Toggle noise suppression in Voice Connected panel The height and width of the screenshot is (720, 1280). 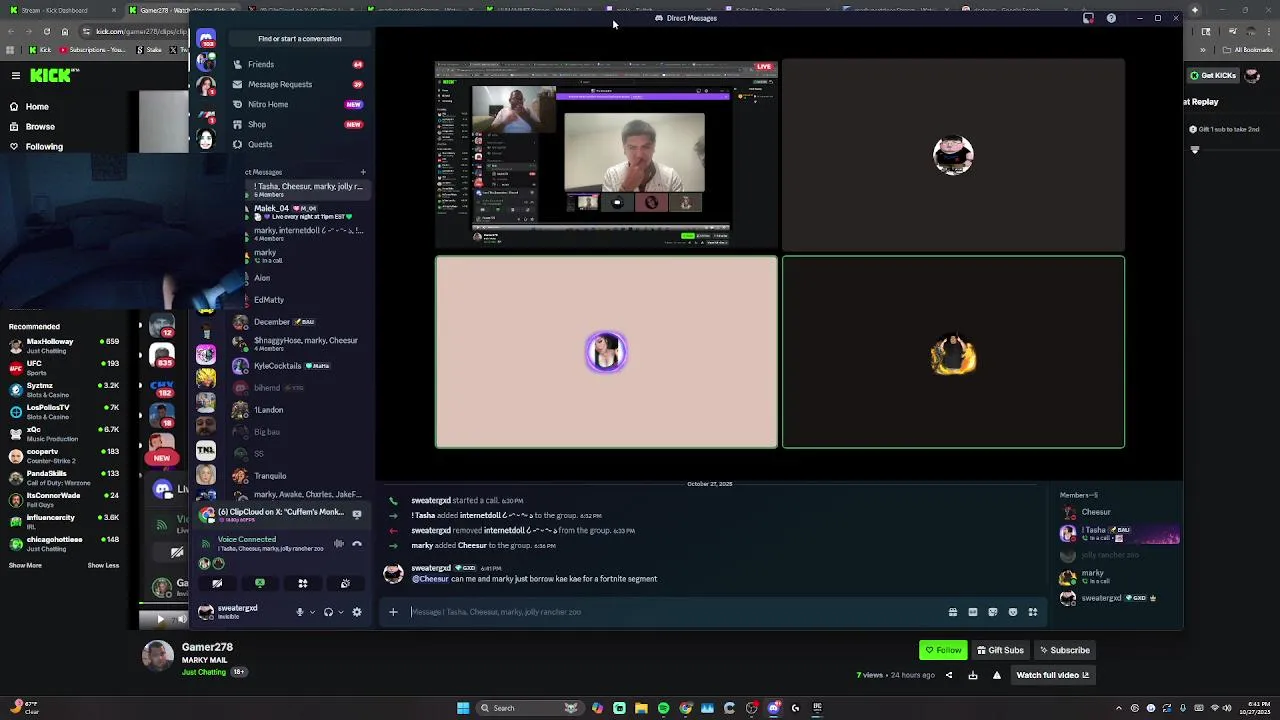(339, 544)
